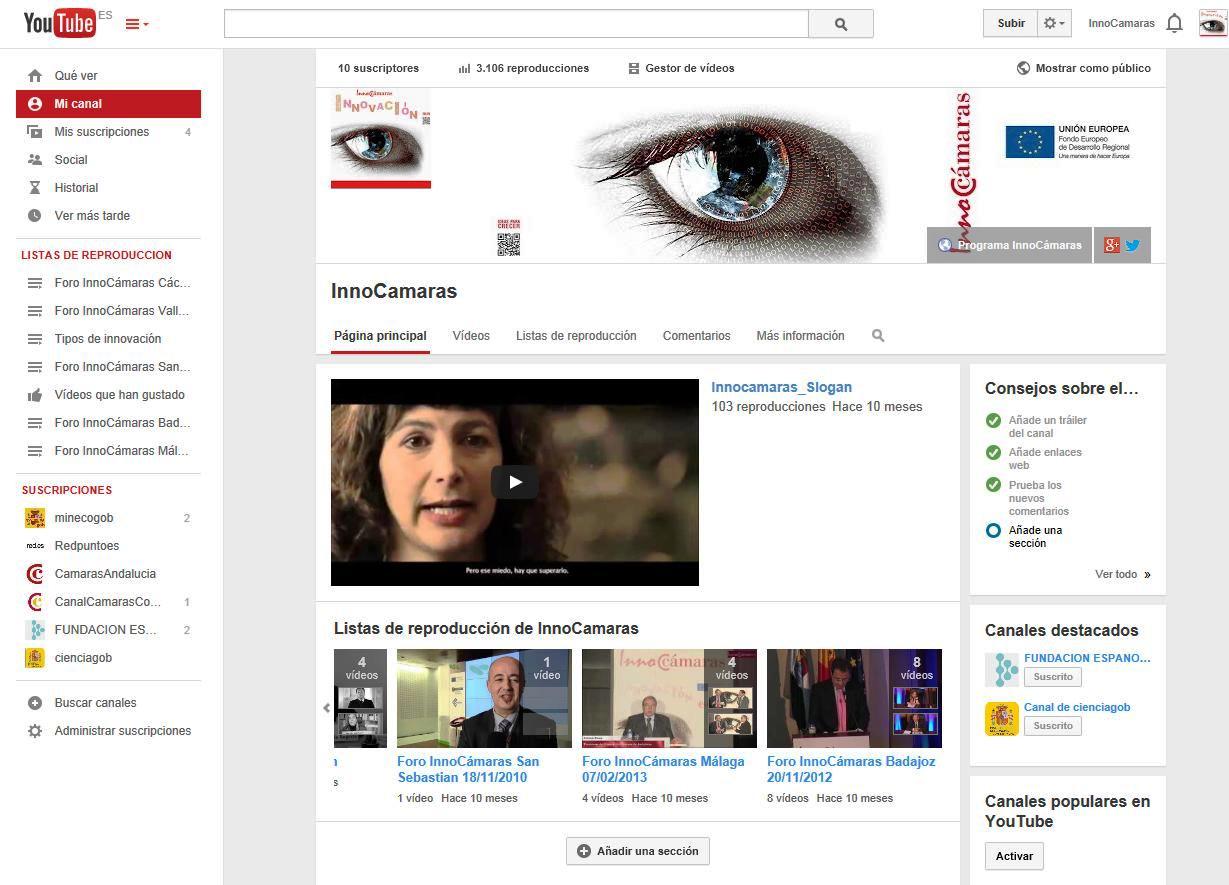Open the settings gear dropdown

point(1054,23)
